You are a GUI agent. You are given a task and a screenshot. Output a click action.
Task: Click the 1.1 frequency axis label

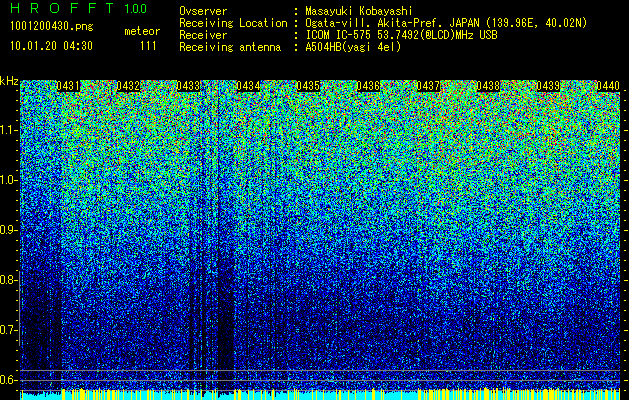click(8, 131)
